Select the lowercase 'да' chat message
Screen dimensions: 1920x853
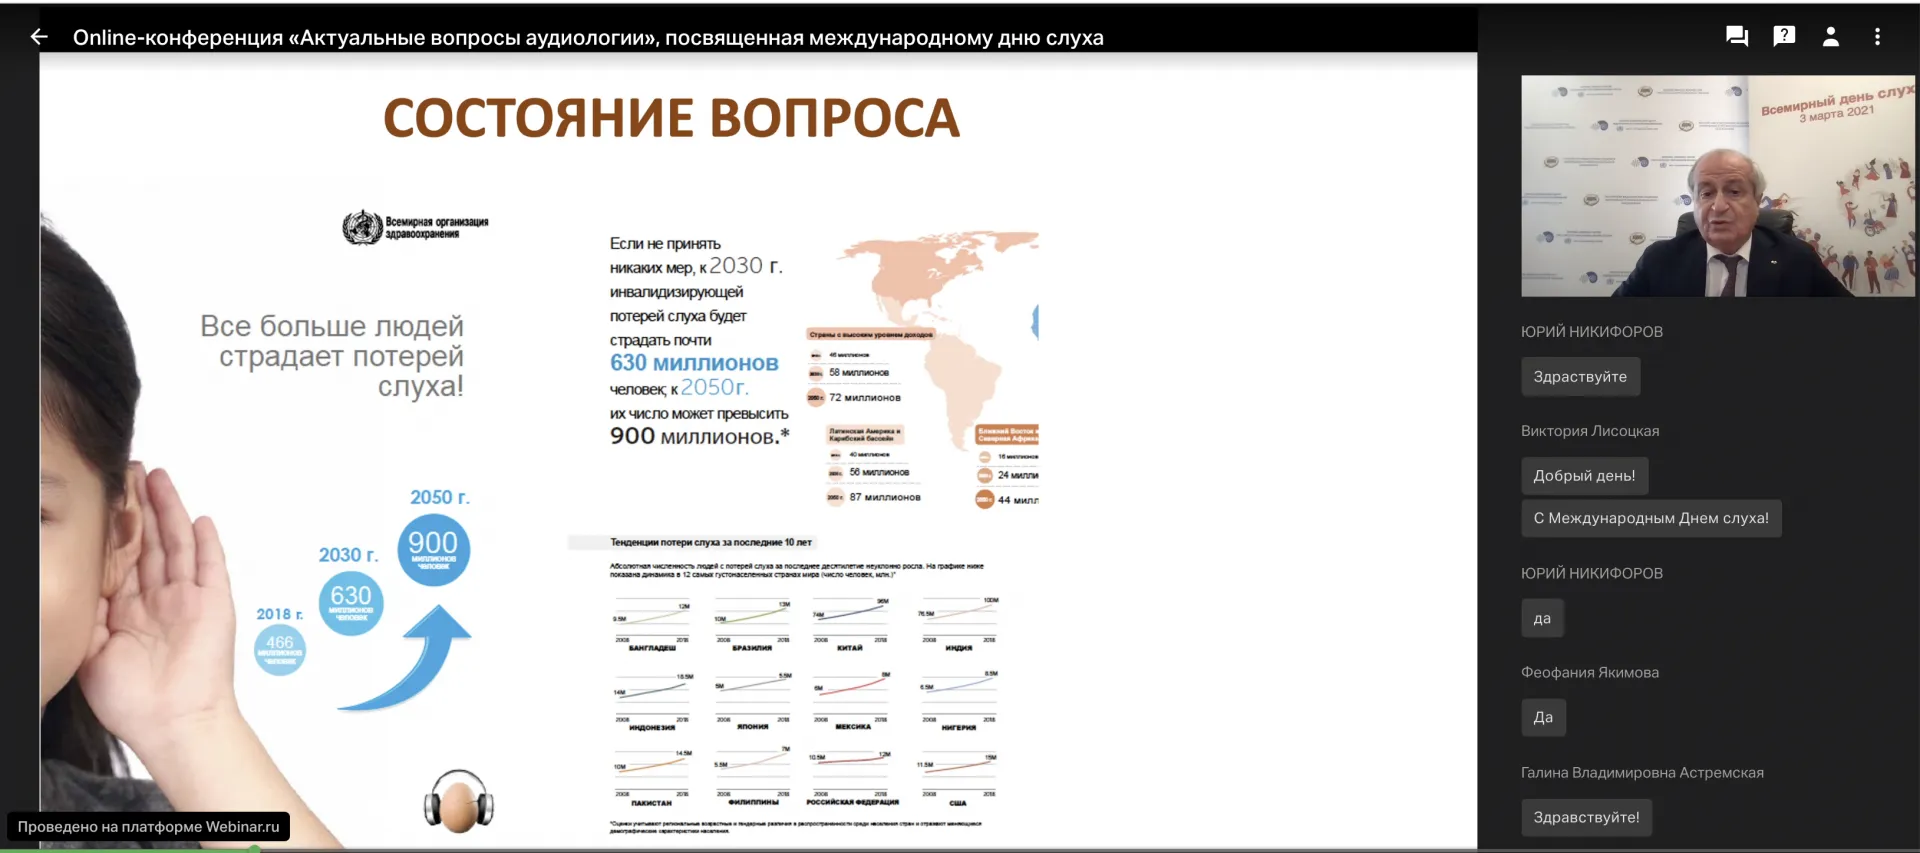1542,619
